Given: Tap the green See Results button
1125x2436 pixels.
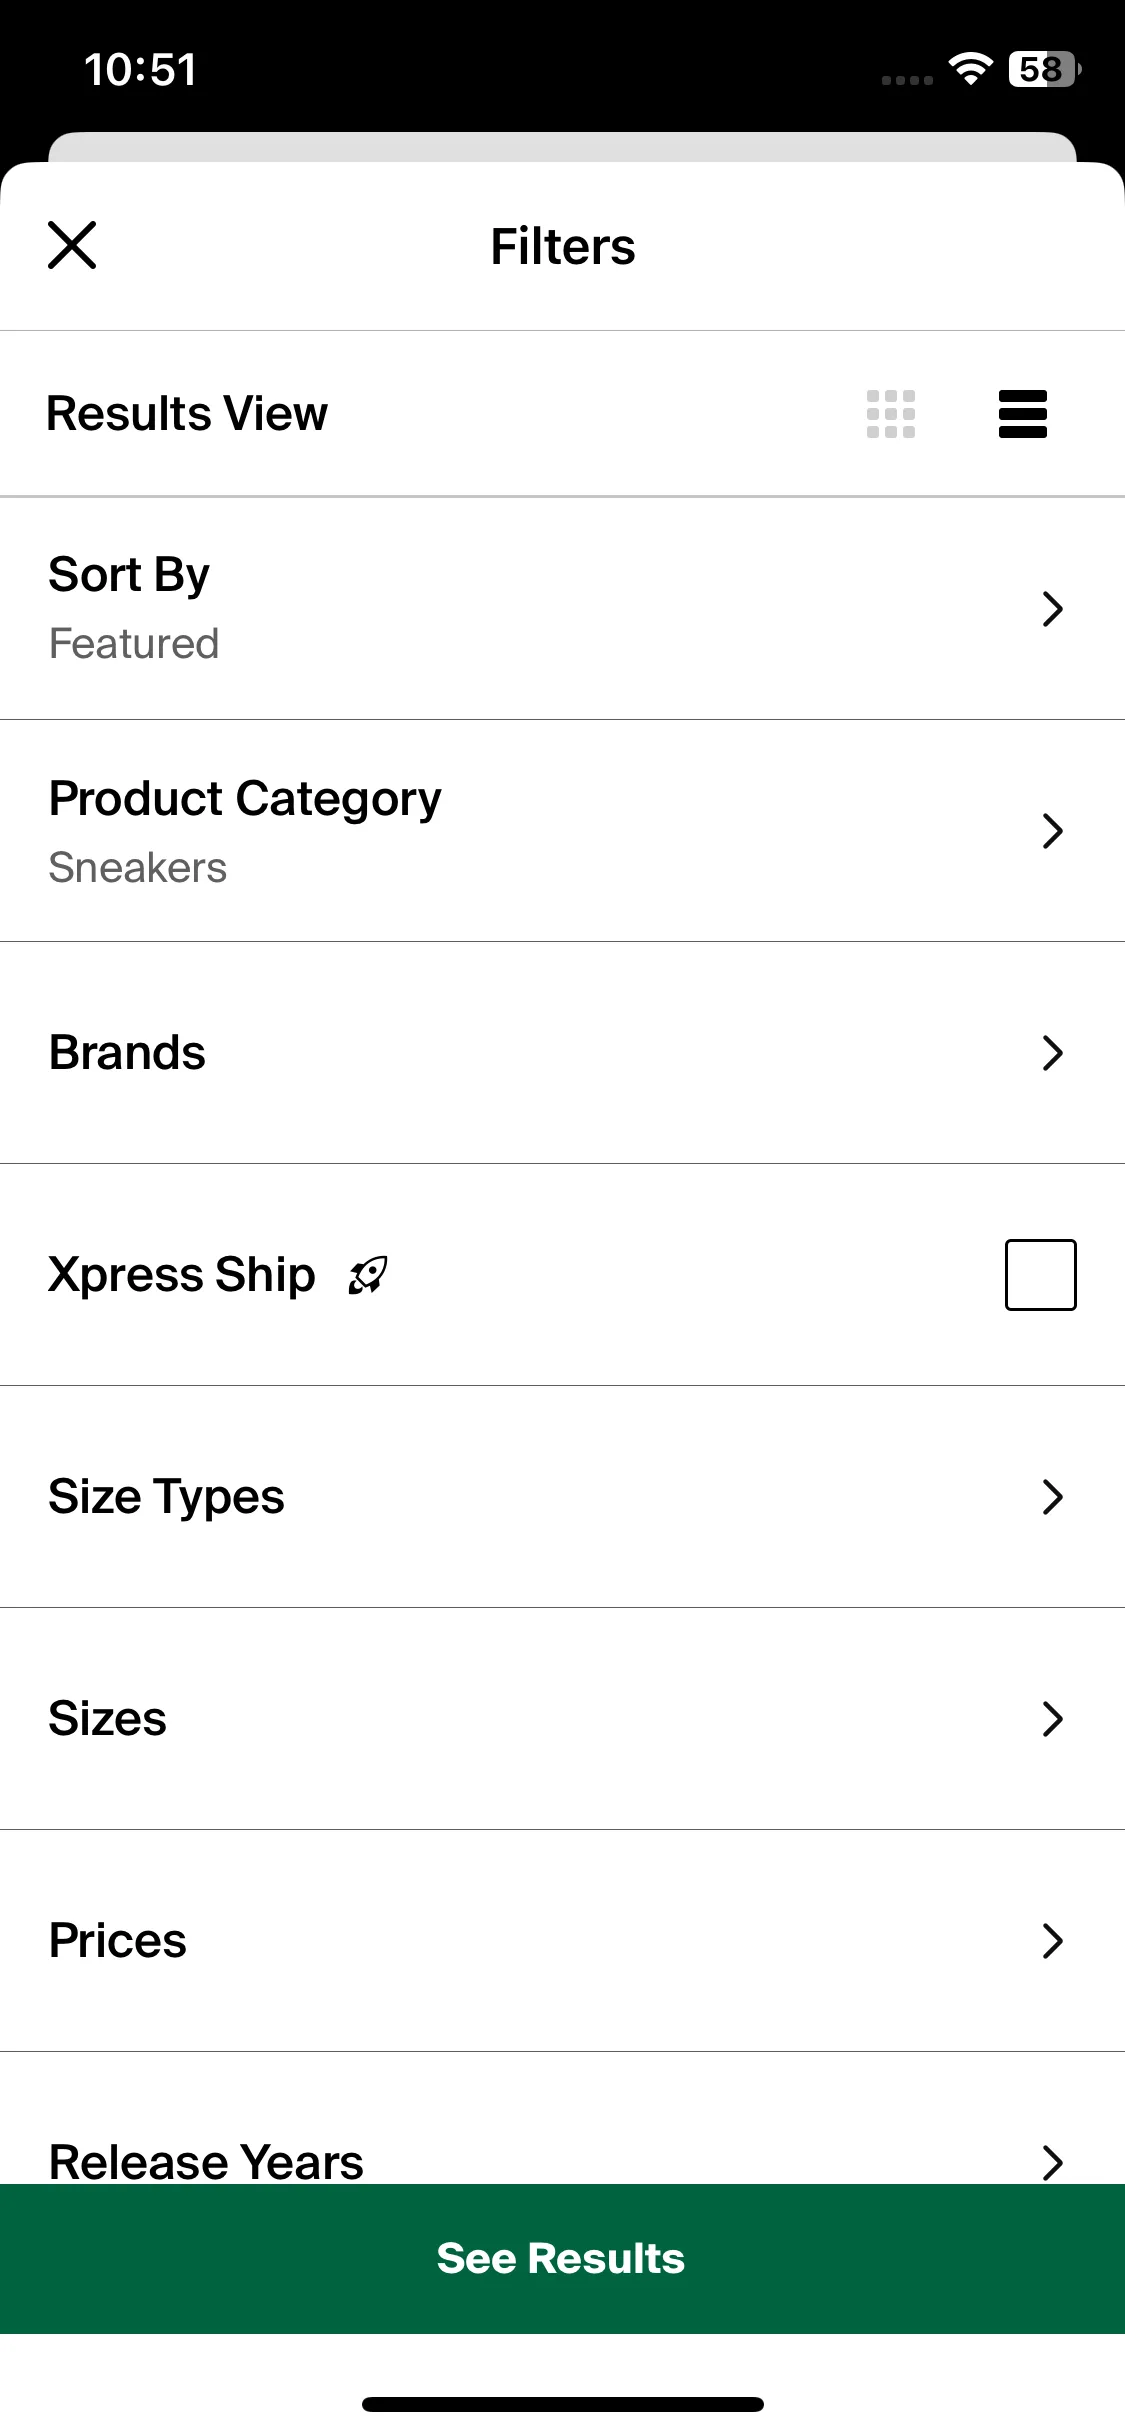Looking at the screenshot, I should [x=562, y=2259].
